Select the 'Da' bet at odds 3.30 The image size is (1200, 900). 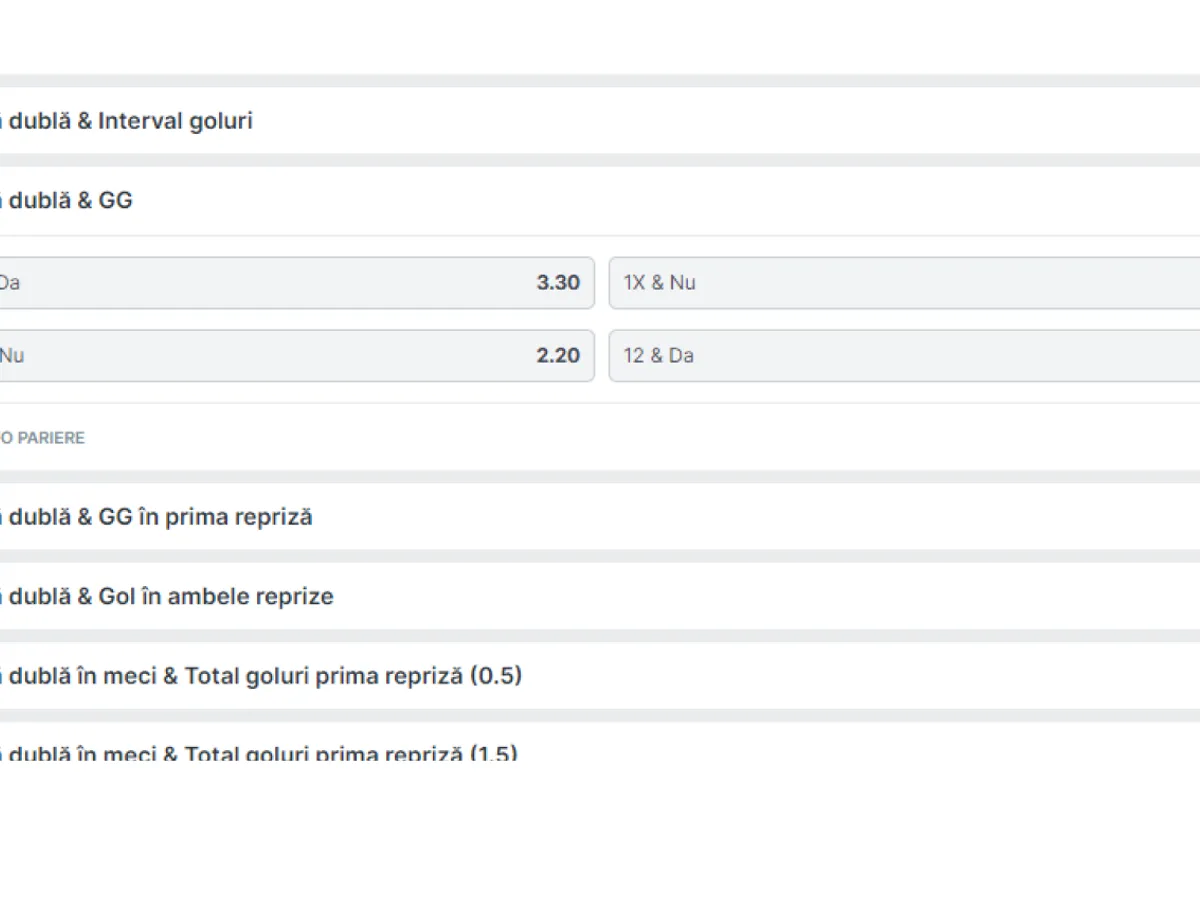[296, 283]
